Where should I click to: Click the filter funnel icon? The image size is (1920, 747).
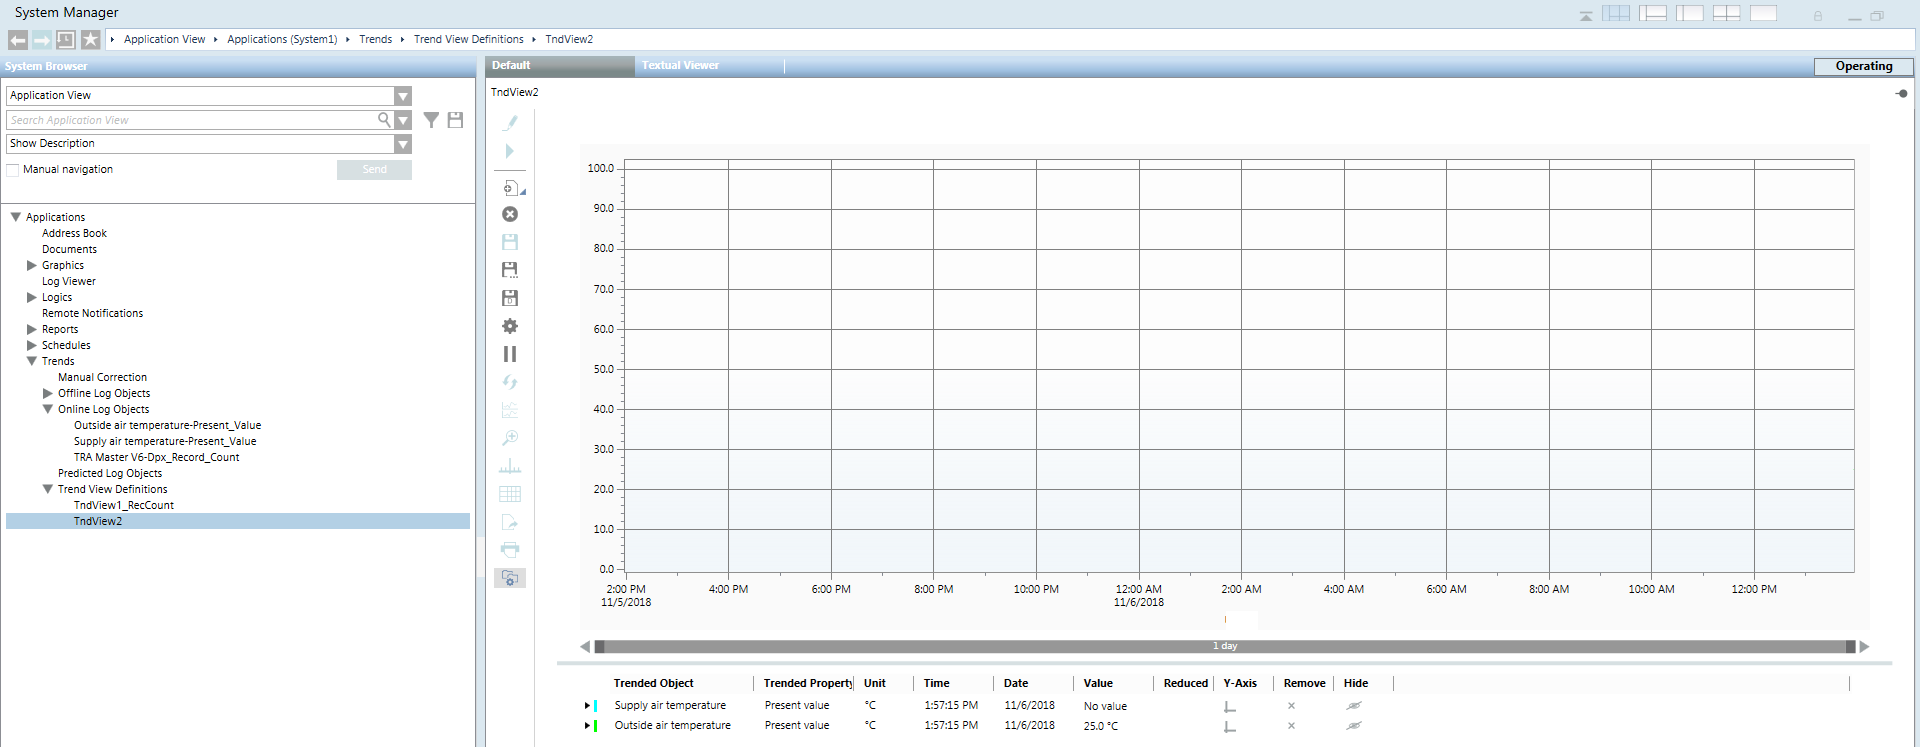(431, 120)
